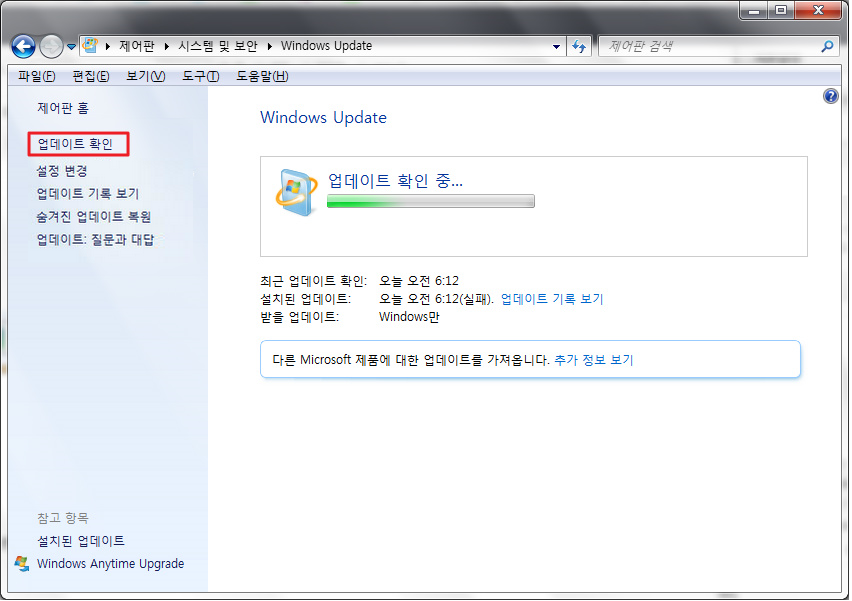Viewport: 852px width, 601px height.
Task: Maximize the Windows Update window
Action: [x=781, y=10]
